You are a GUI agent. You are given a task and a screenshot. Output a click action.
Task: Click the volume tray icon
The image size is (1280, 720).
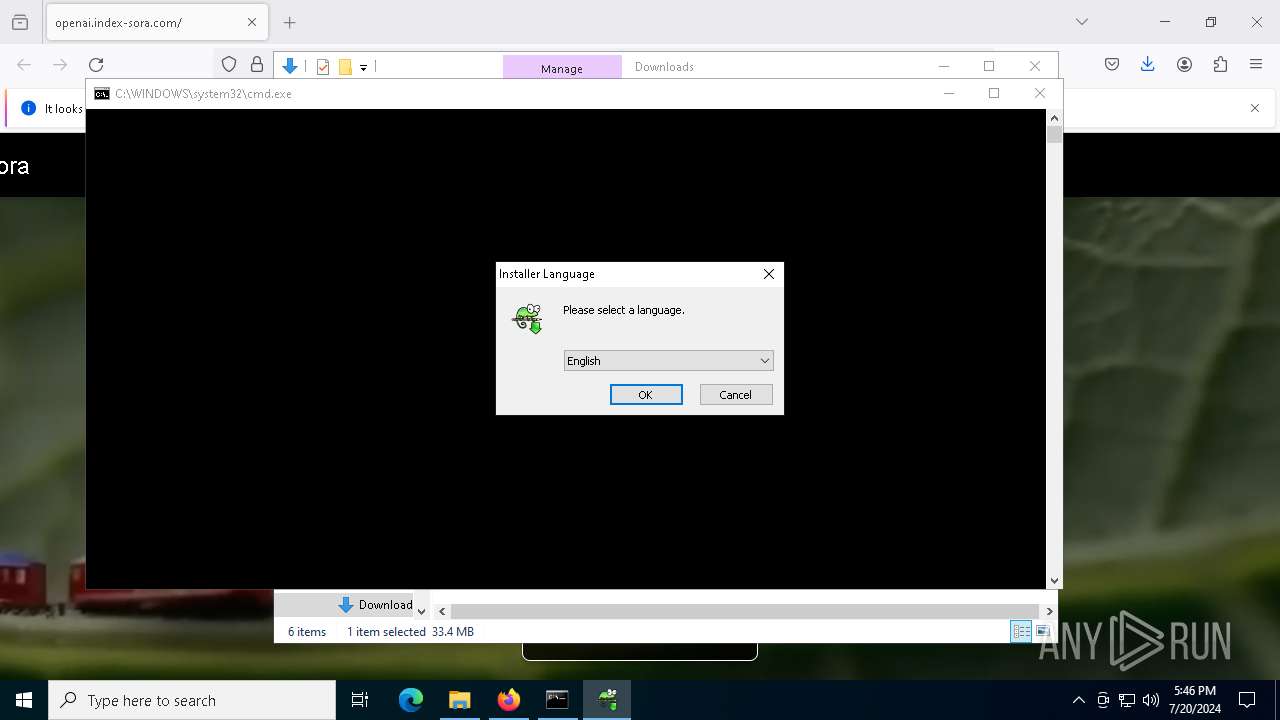click(1151, 700)
